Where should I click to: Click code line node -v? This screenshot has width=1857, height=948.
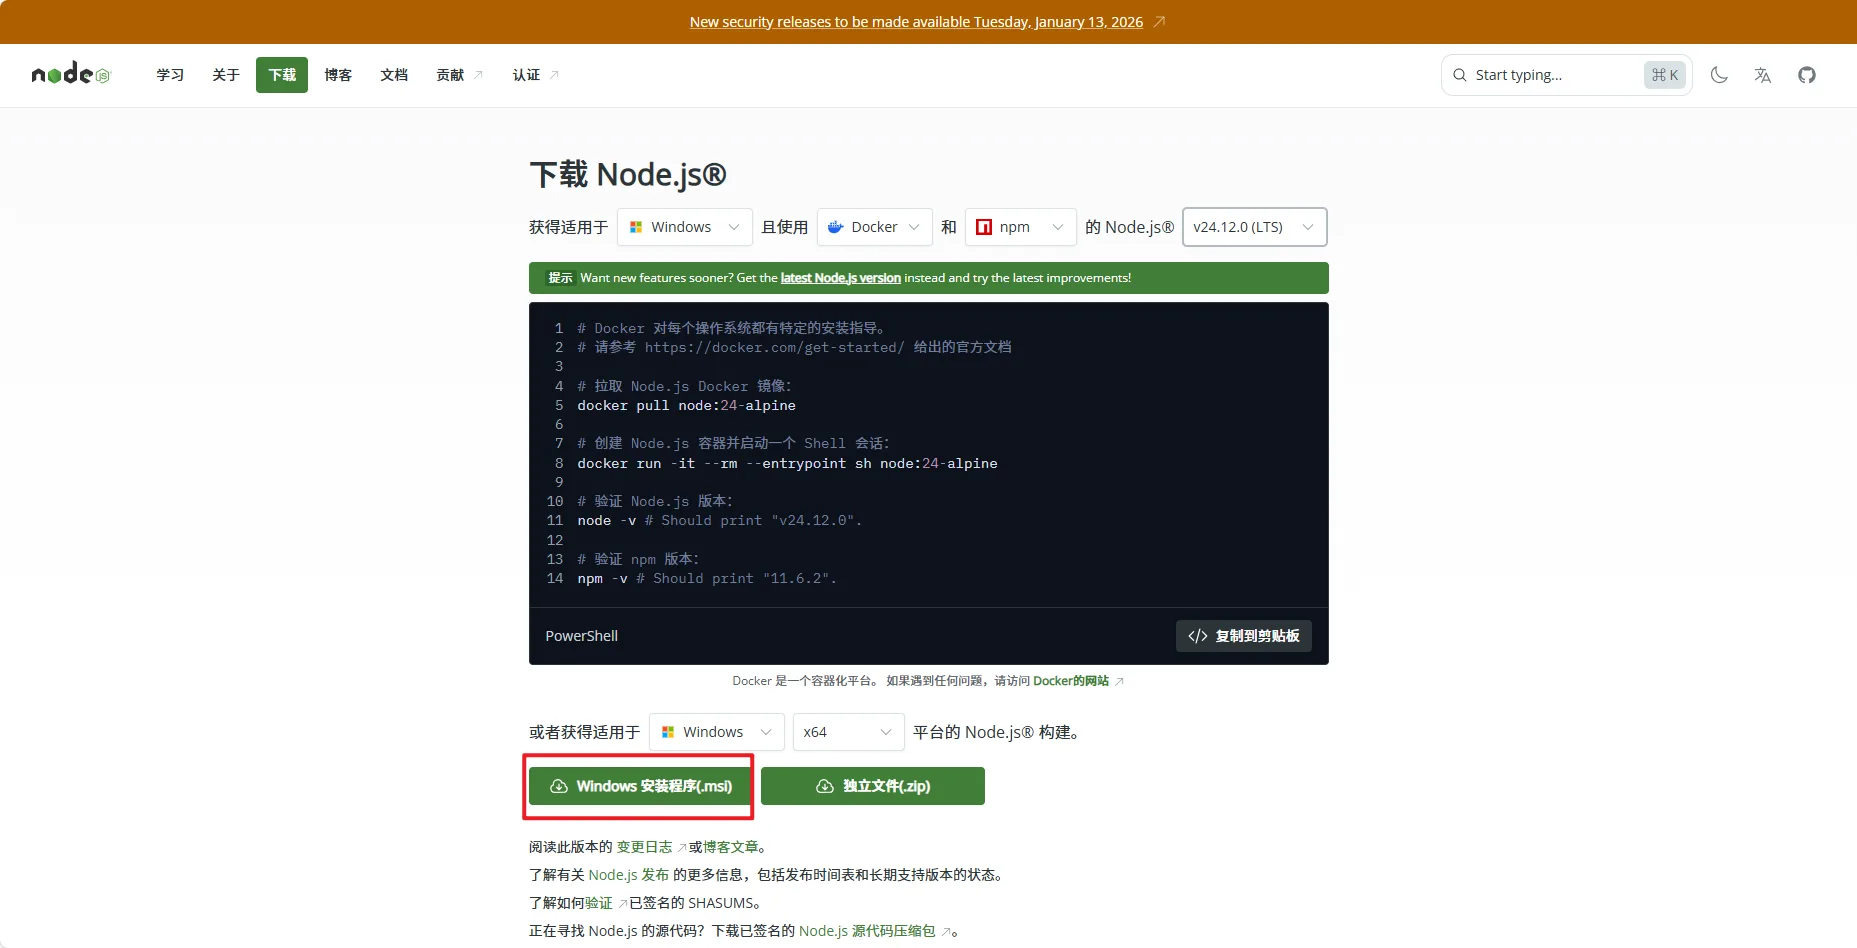[720, 520]
